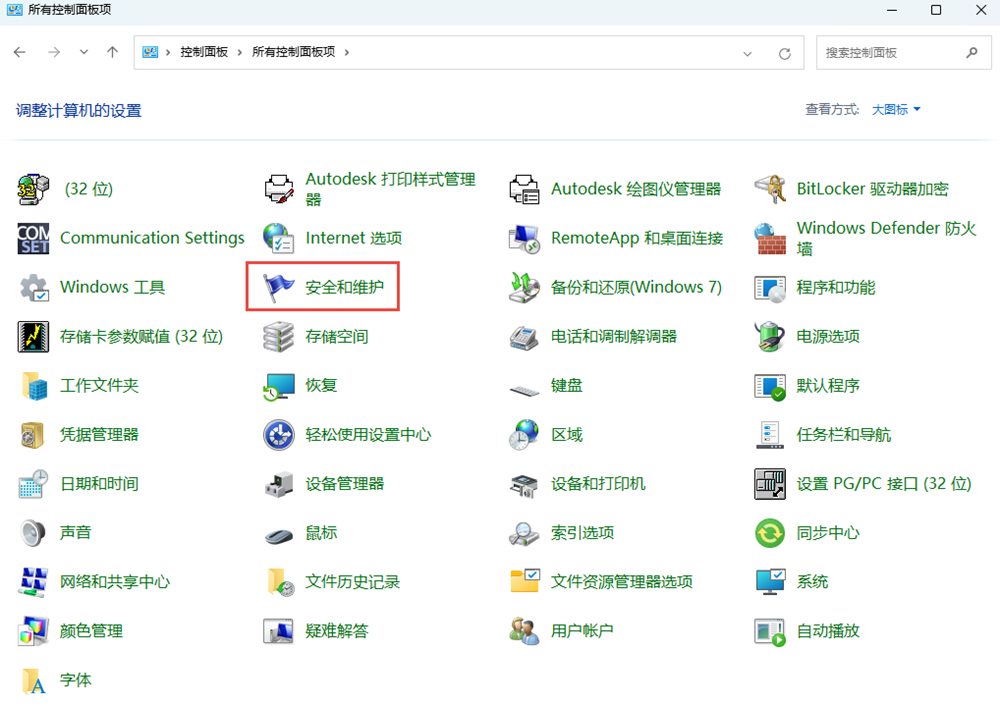Expand the address bar history dropdown
The image size is (1000, 706).
(747, 54)
